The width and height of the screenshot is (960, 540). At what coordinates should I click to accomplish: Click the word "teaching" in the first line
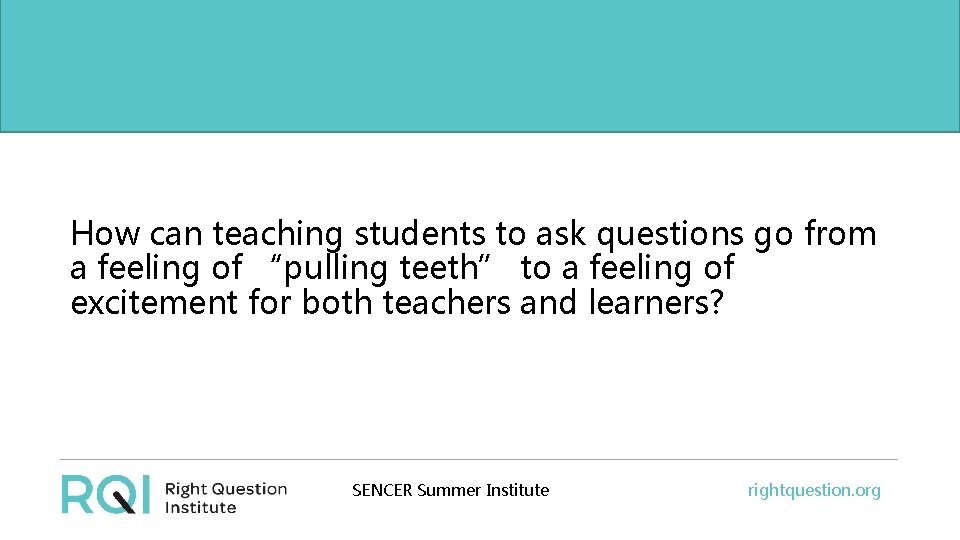point(278,234)
